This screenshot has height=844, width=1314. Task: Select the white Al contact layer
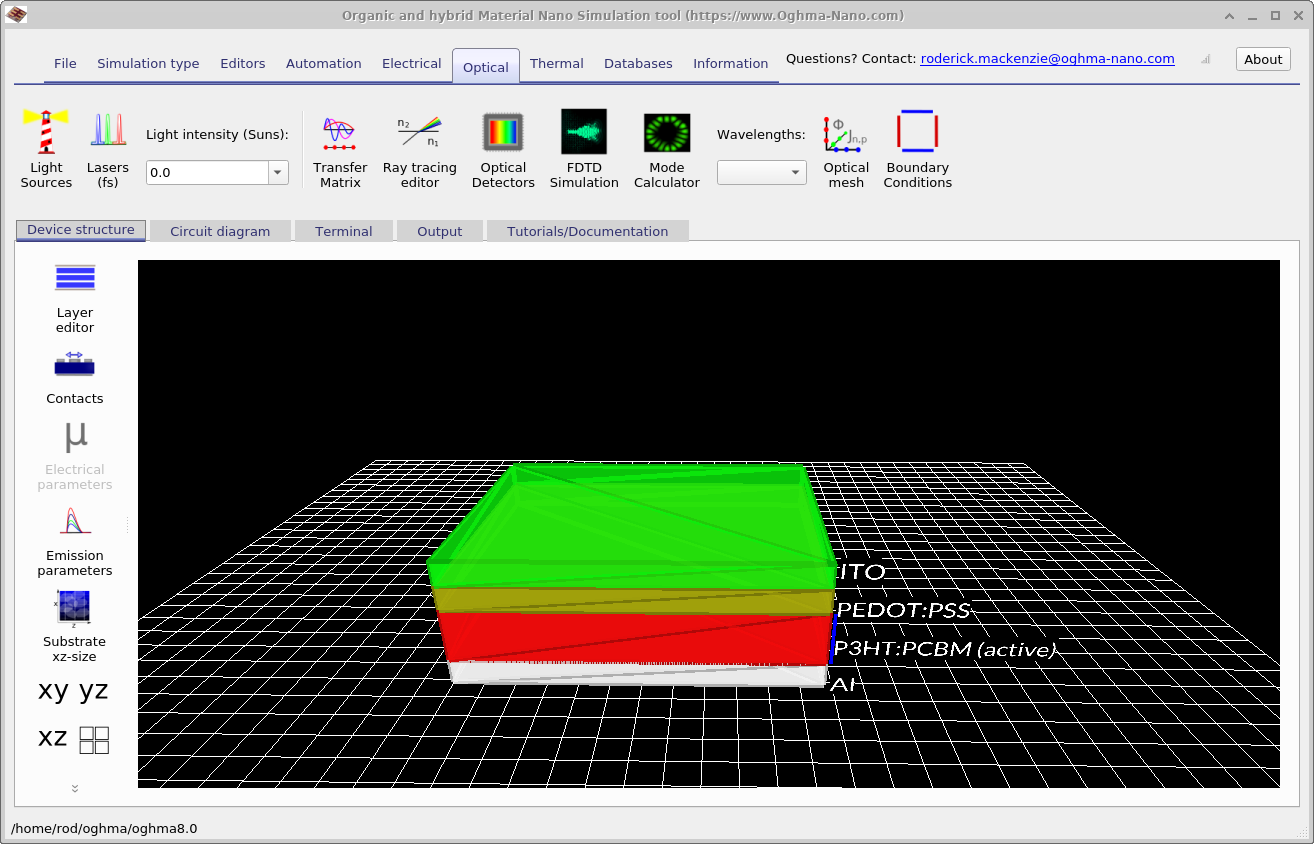638,674
